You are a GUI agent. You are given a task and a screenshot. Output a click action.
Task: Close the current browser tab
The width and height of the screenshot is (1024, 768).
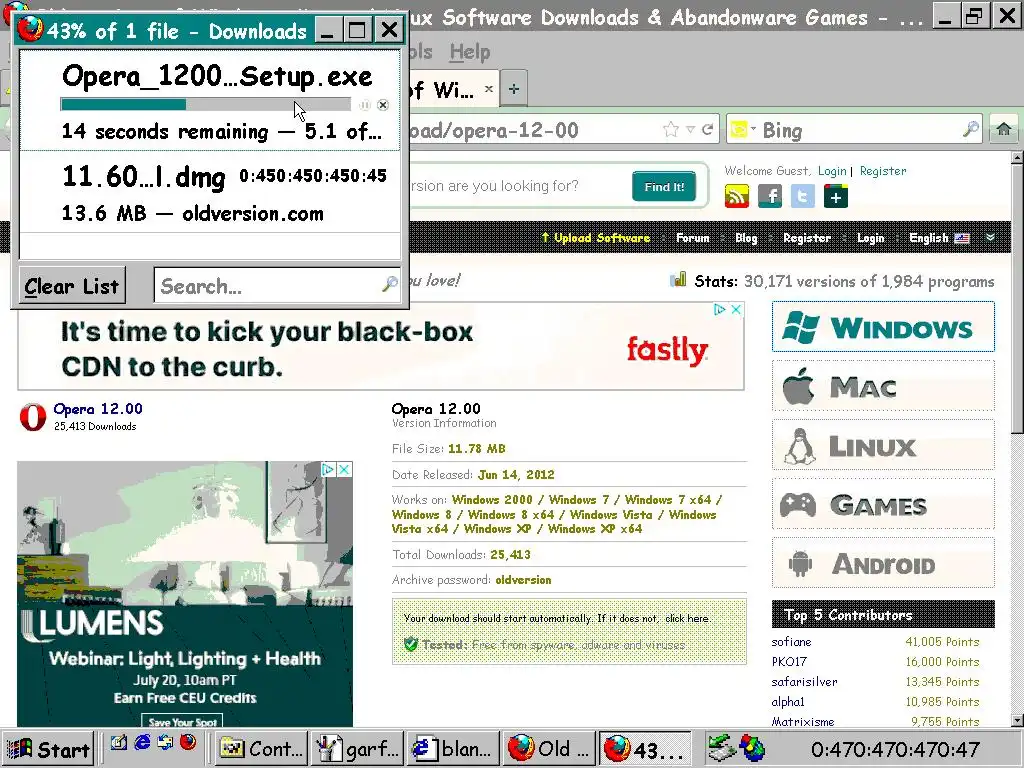click(x=488, y=88)
